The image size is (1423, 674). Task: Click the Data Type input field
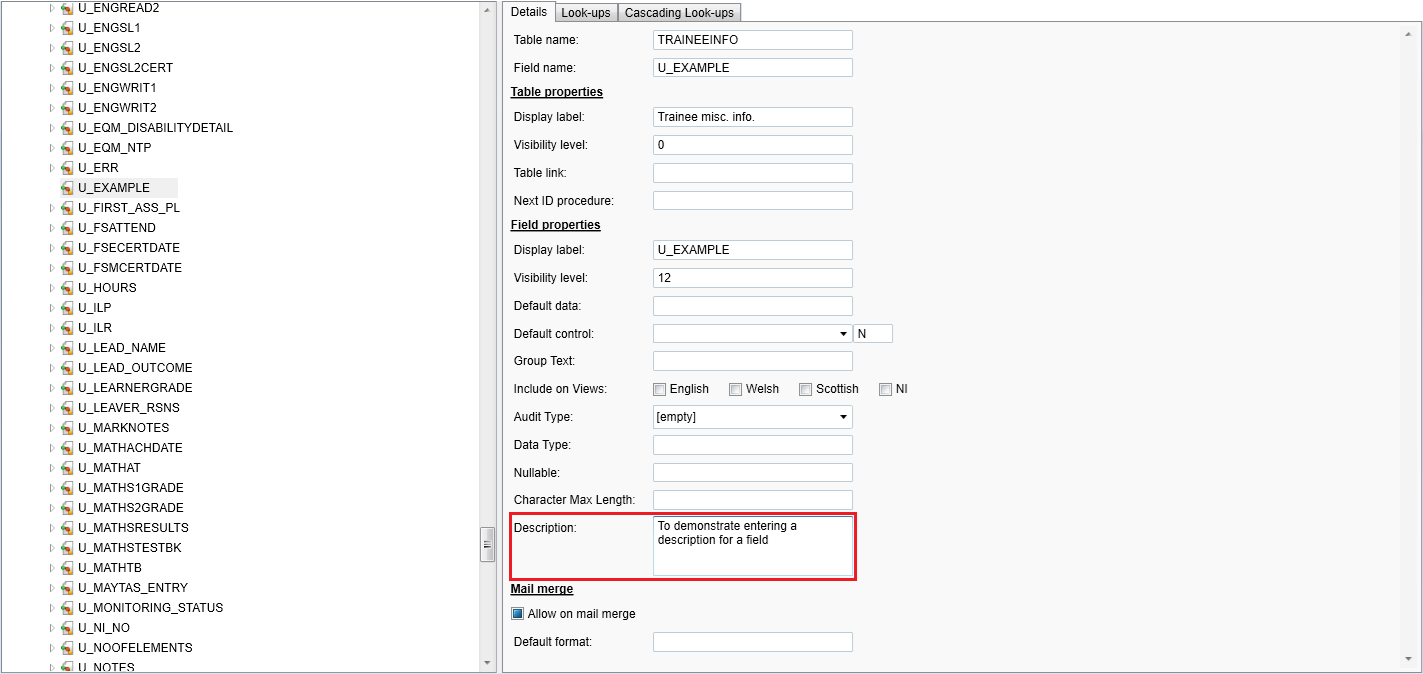point(753,445)
